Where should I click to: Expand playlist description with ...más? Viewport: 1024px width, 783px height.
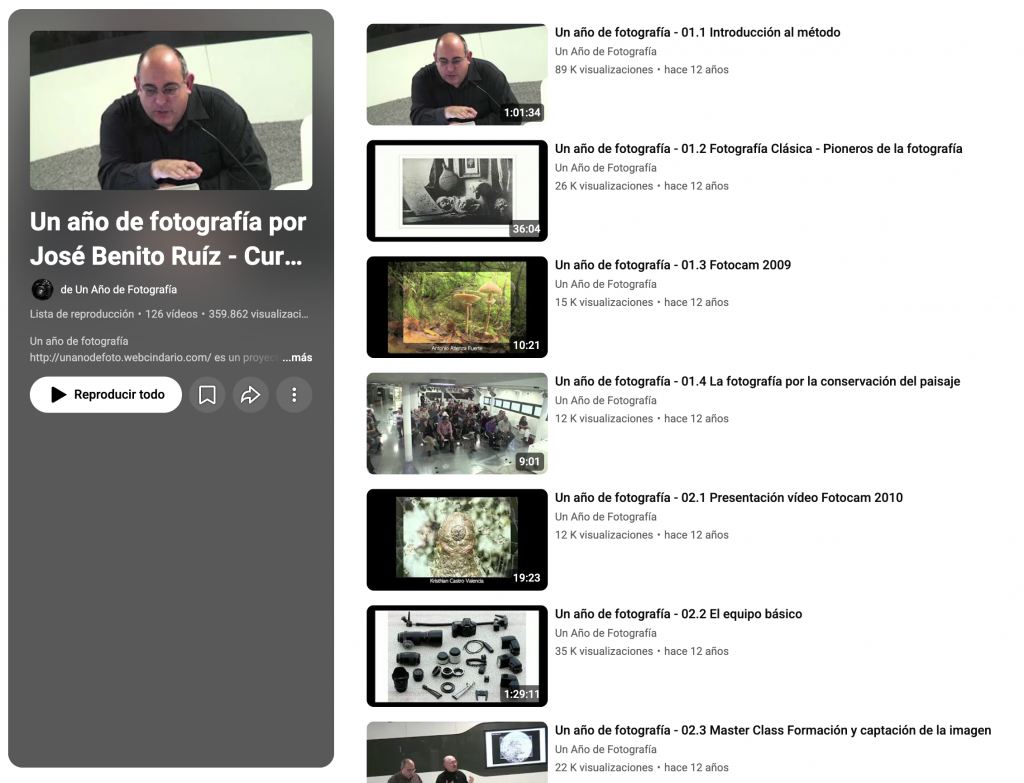pyautogui.click(x=297, y=358)
